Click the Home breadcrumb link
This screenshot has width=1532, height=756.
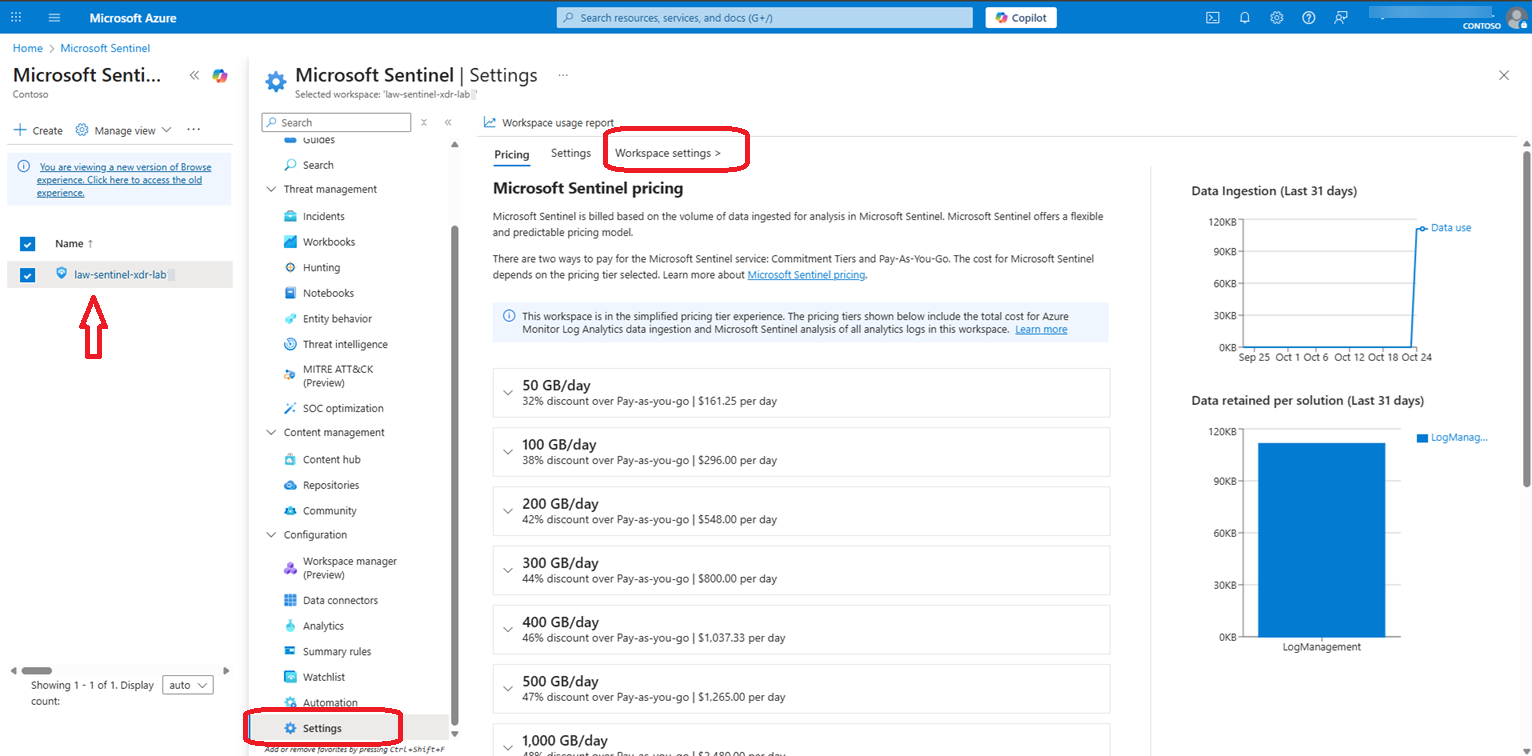pos(27,48)
